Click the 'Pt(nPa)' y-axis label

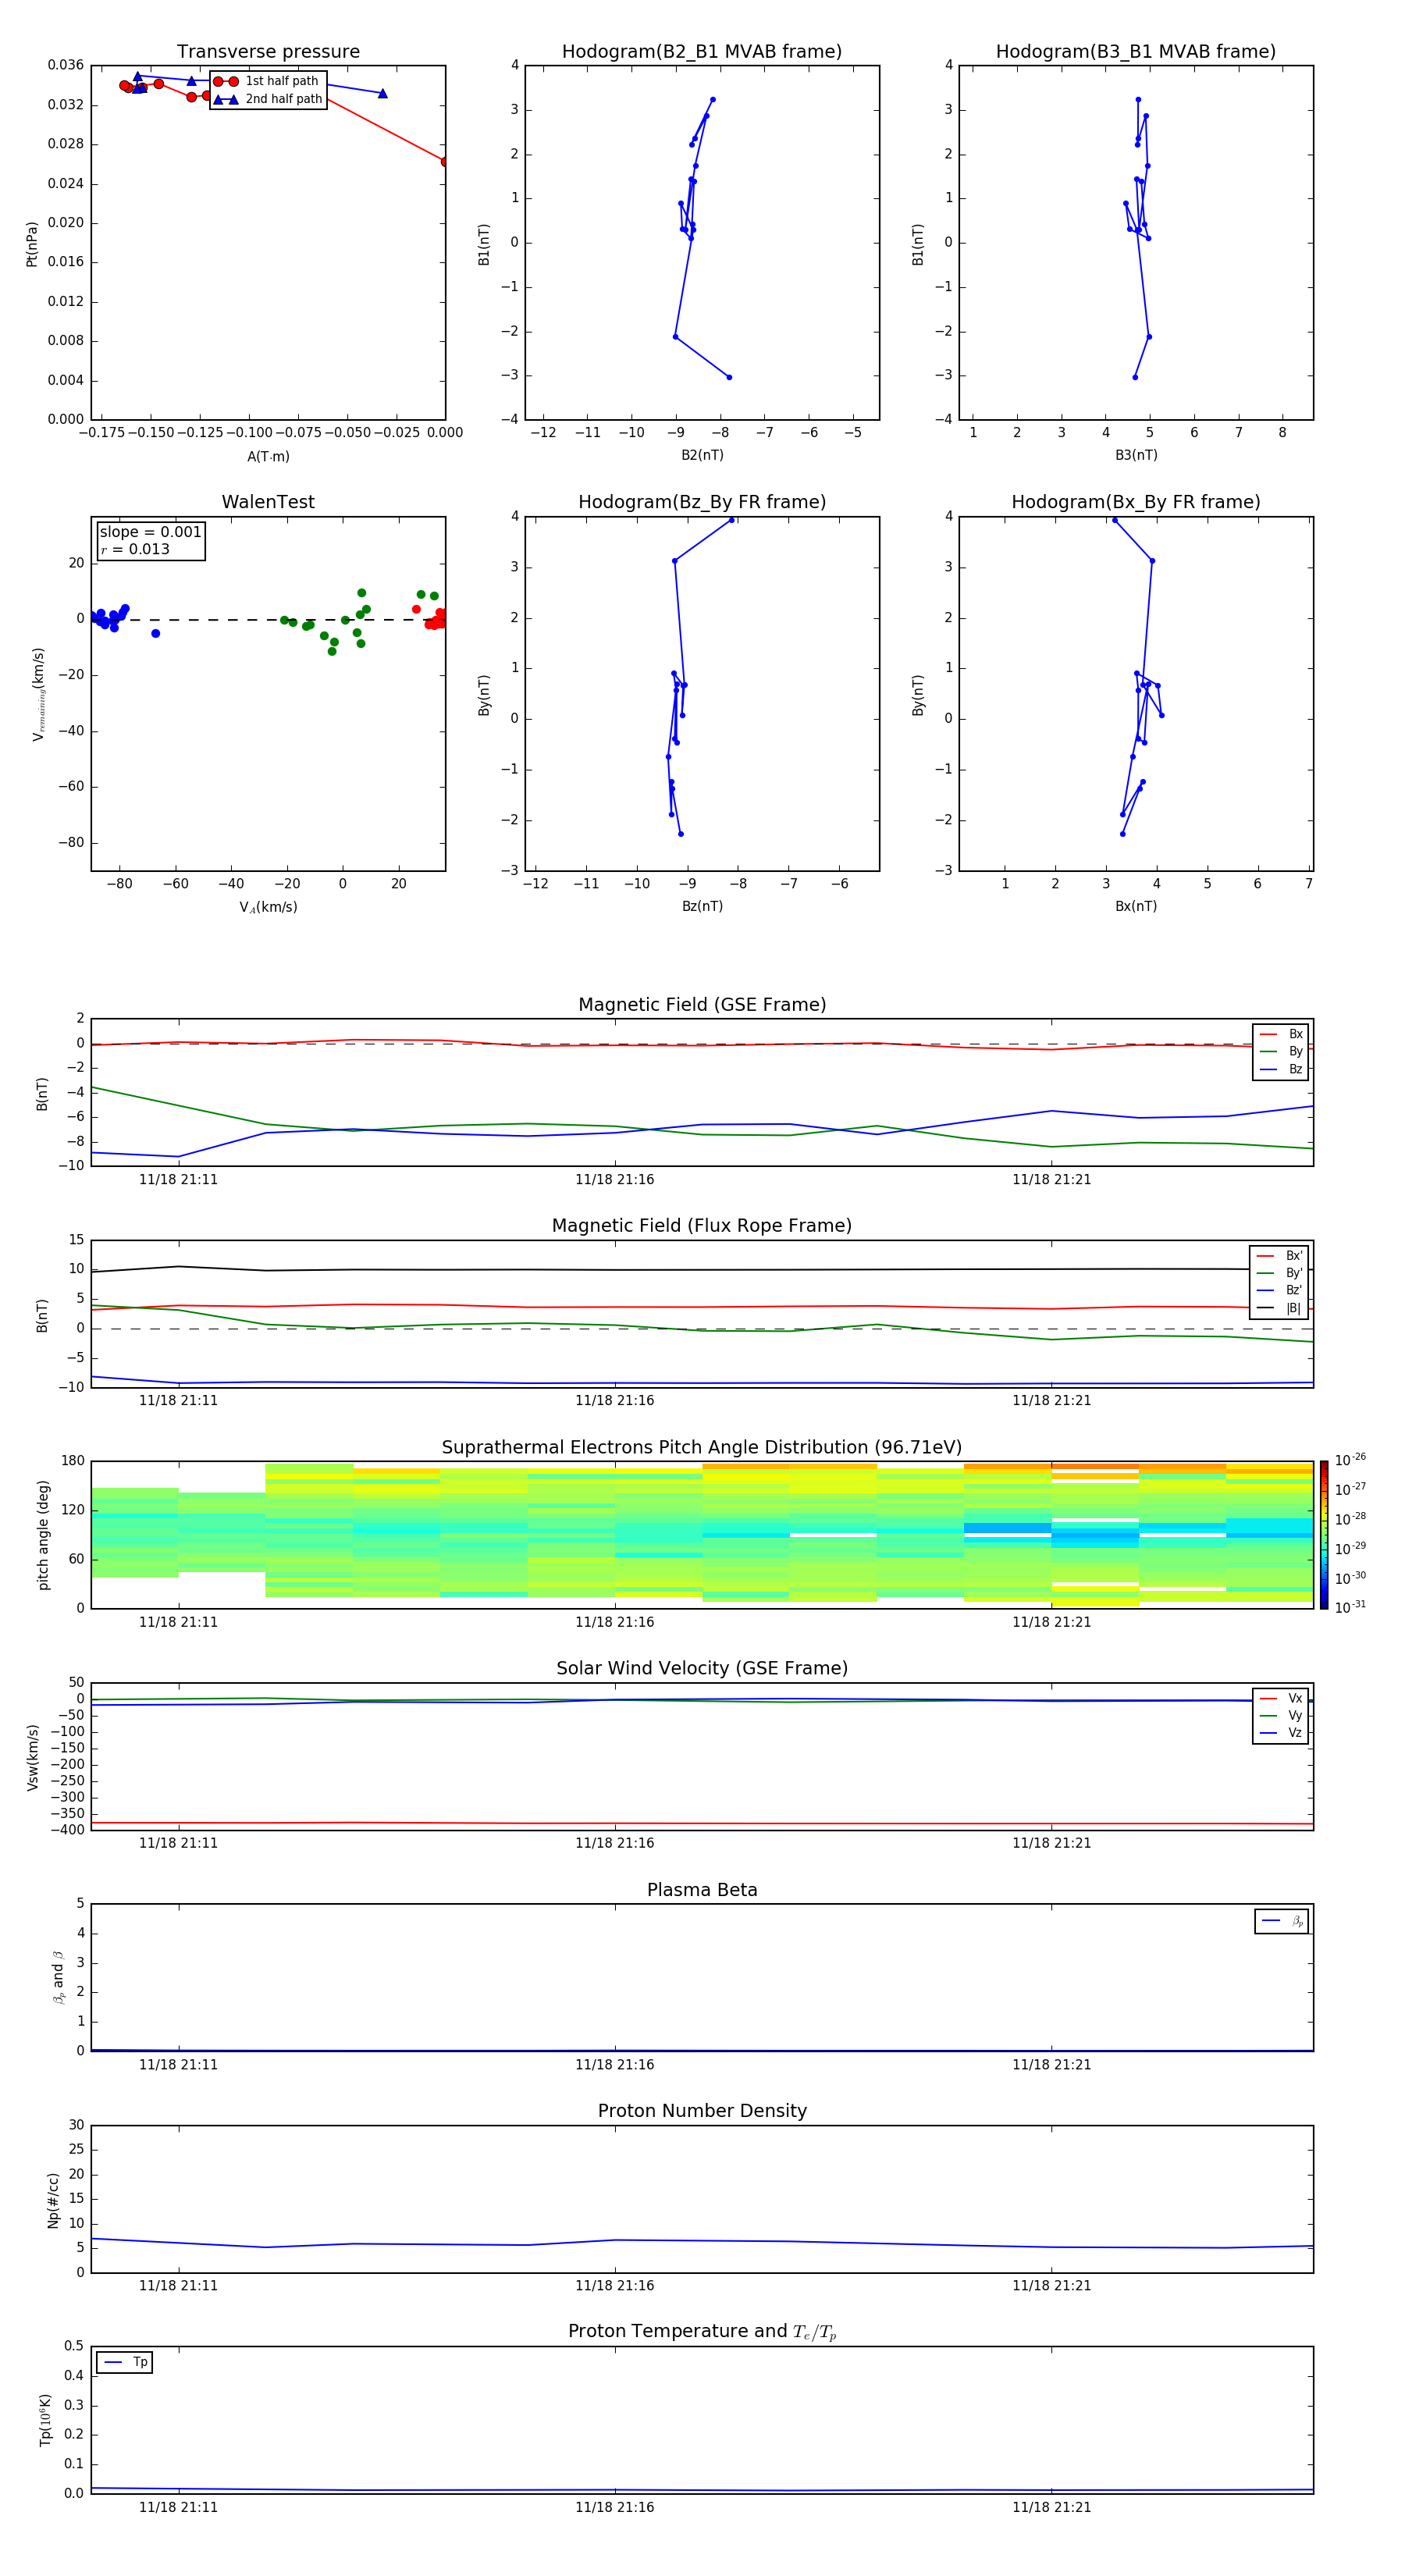(x=32, y=243)
